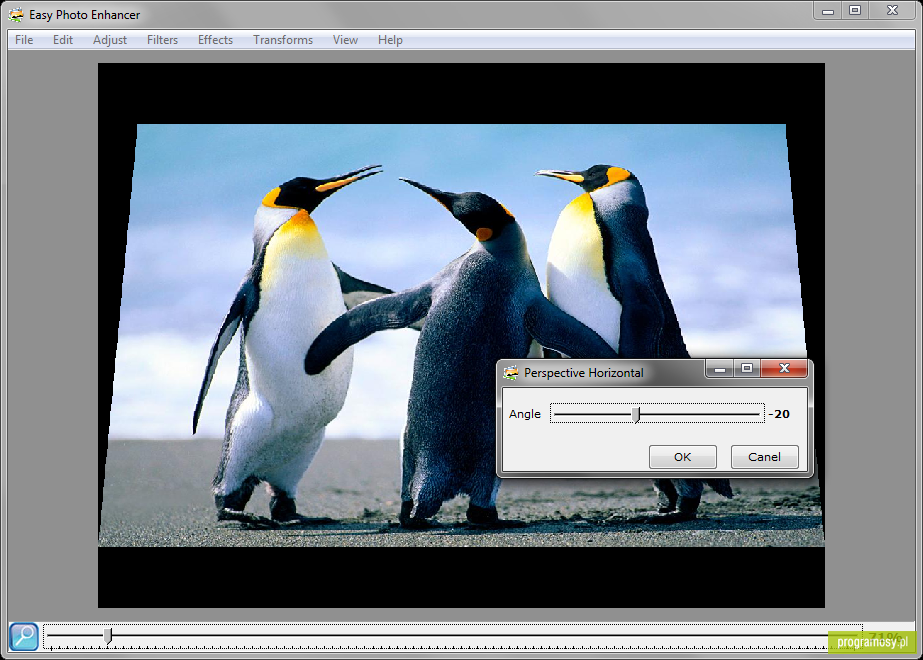Click OK in Perspective Horizontal dialog

tap(683, 457)
